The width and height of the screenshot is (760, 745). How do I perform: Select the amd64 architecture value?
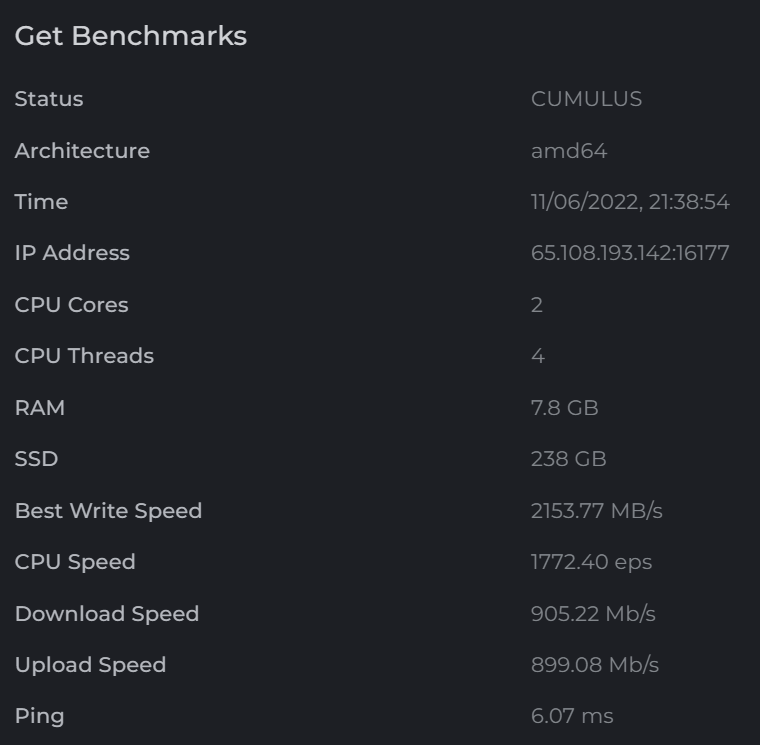[569, 151]
